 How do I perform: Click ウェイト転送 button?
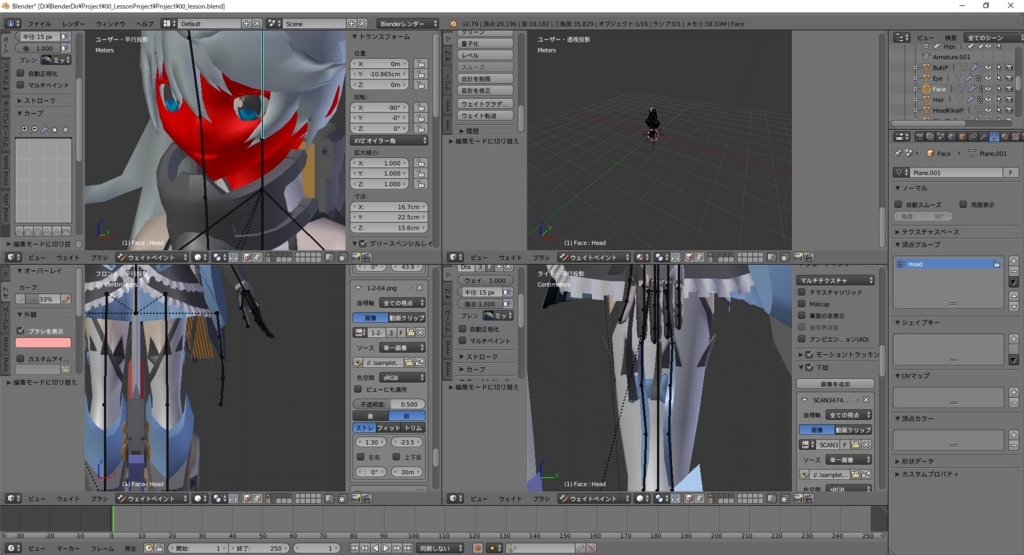pos(485,116)
